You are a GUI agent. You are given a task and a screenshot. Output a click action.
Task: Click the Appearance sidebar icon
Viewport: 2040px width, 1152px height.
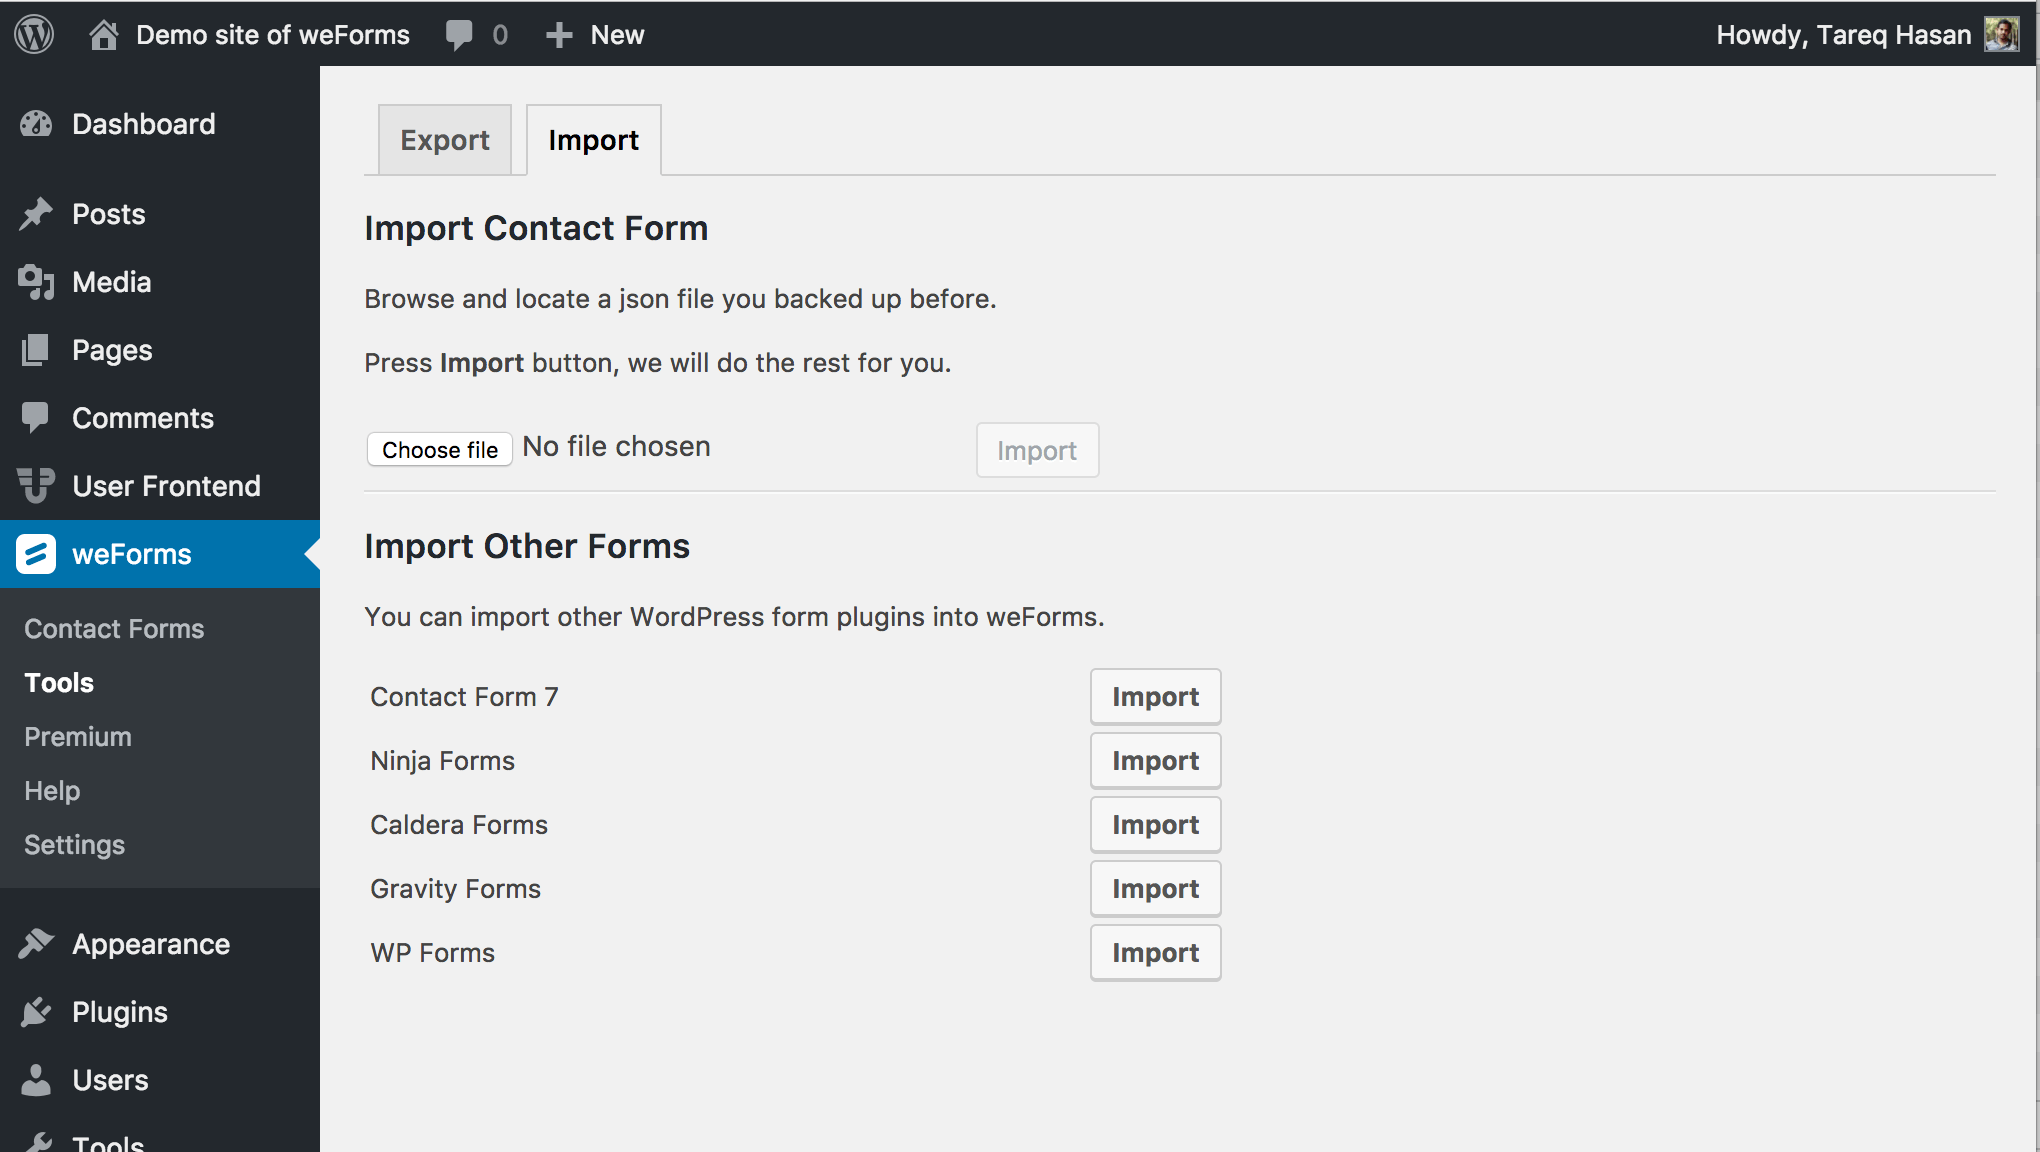click(35, 943)
